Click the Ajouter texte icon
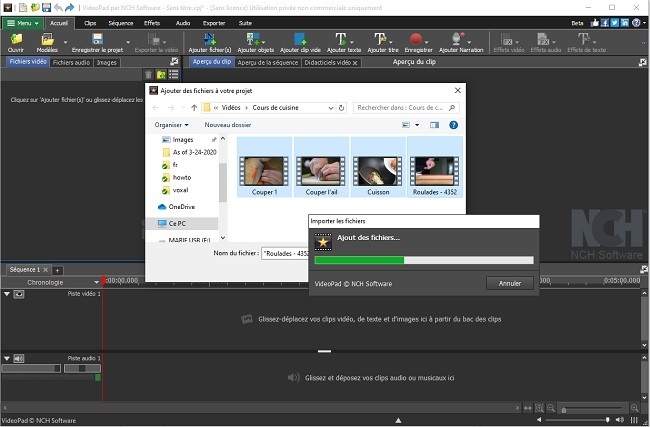Screen dimensions: 650x427 340,39
